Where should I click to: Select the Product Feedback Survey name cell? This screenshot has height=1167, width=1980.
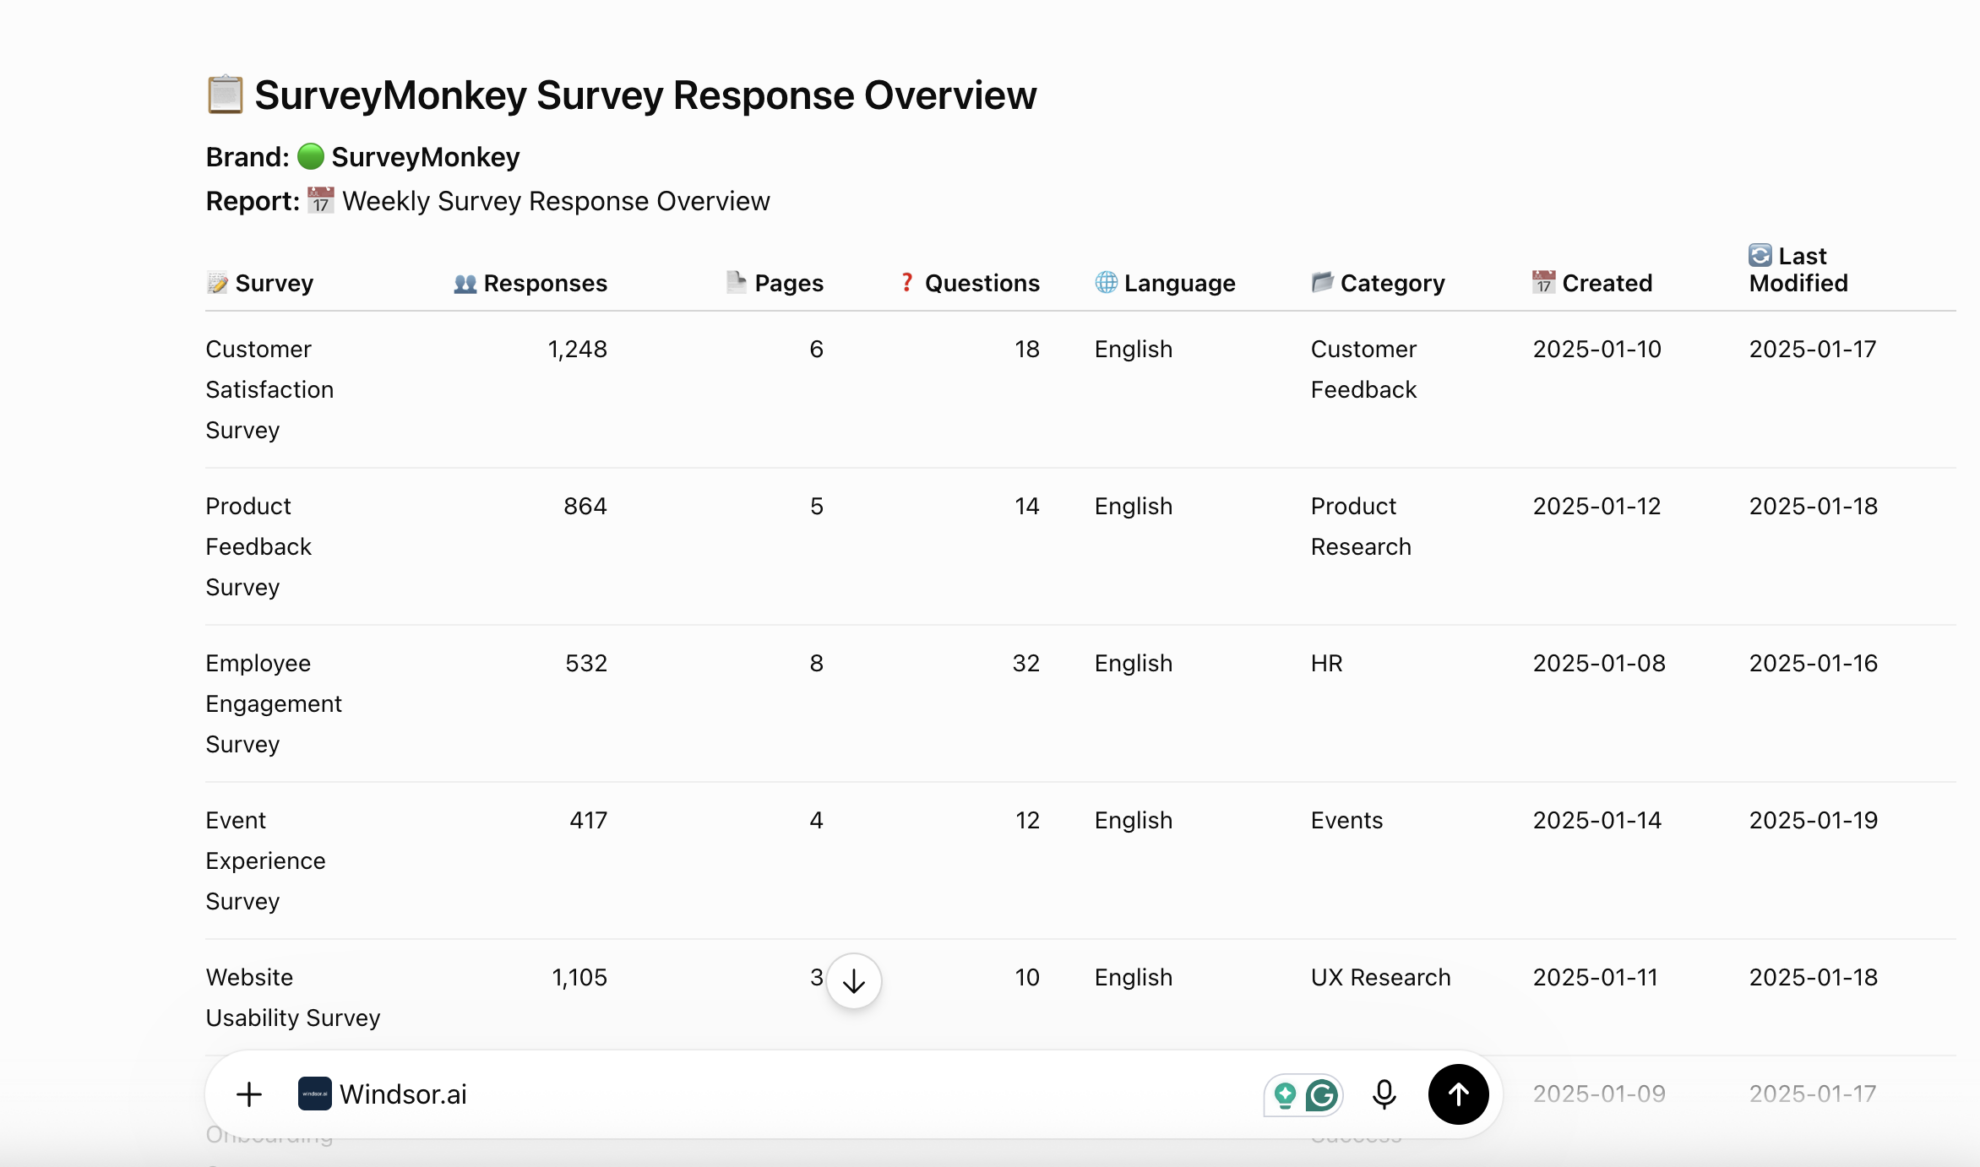coord(259,546)
